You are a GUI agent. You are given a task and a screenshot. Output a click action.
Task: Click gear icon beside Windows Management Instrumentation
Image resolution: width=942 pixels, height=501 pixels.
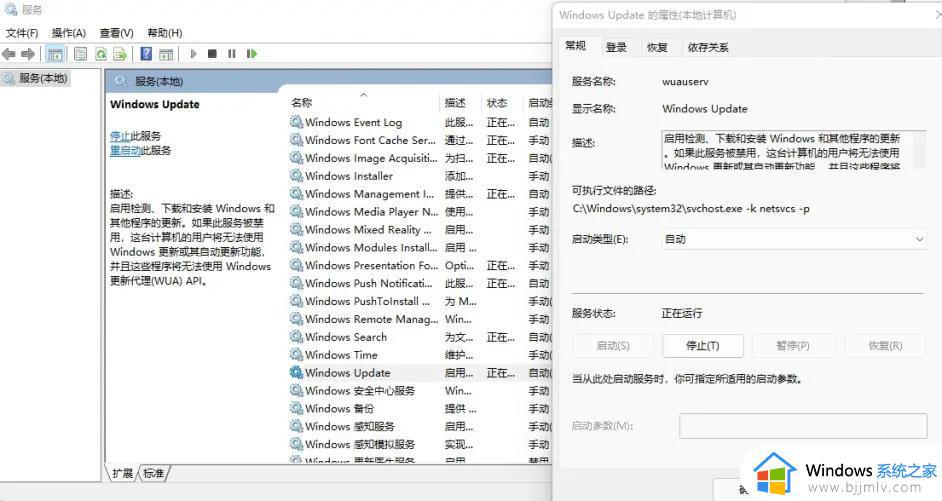(296, 193)
